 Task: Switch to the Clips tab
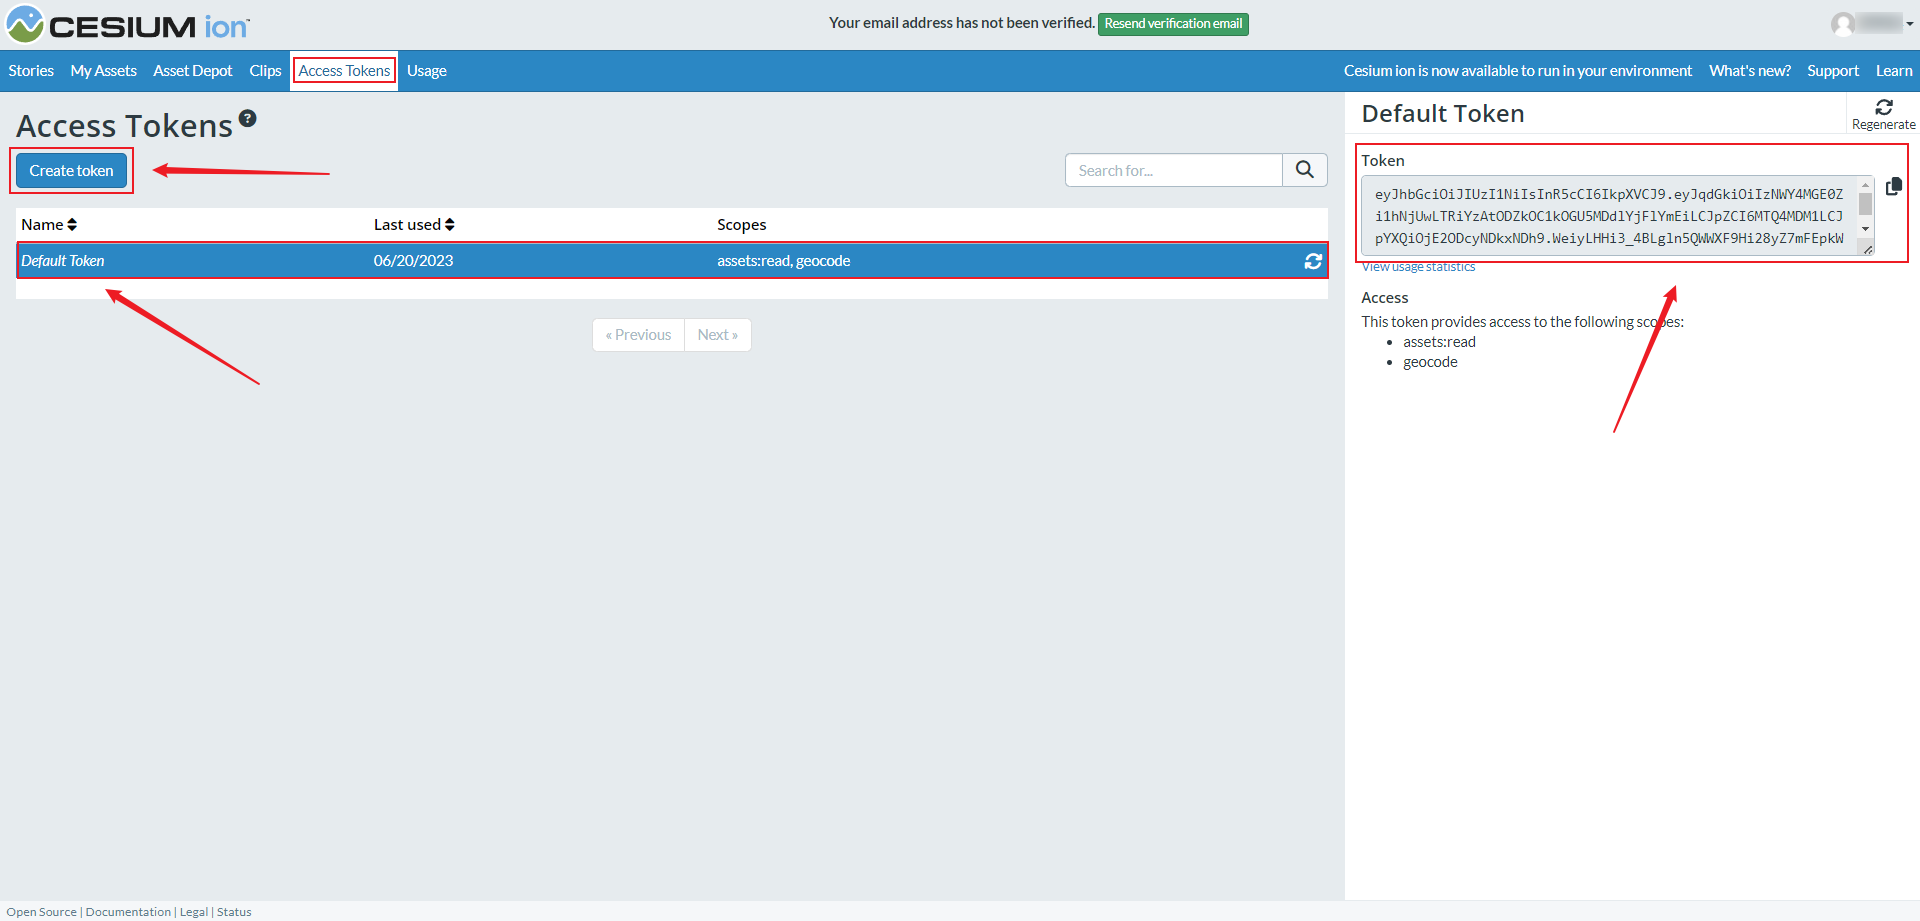pyautogui.click(x=265, y=71)
